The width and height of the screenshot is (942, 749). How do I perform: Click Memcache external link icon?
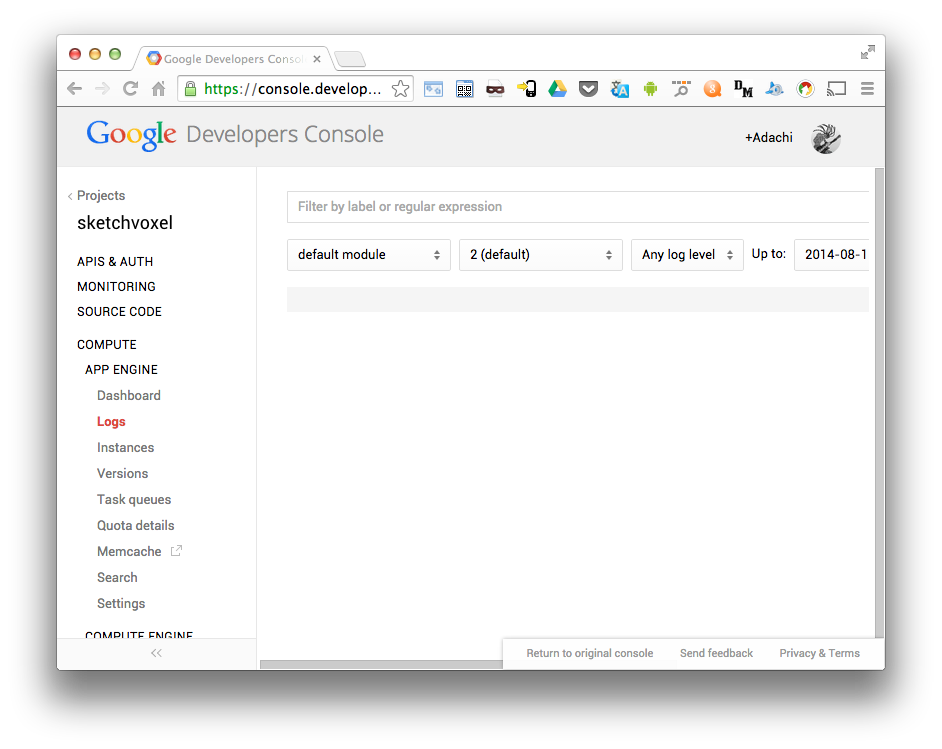[176, 551]
